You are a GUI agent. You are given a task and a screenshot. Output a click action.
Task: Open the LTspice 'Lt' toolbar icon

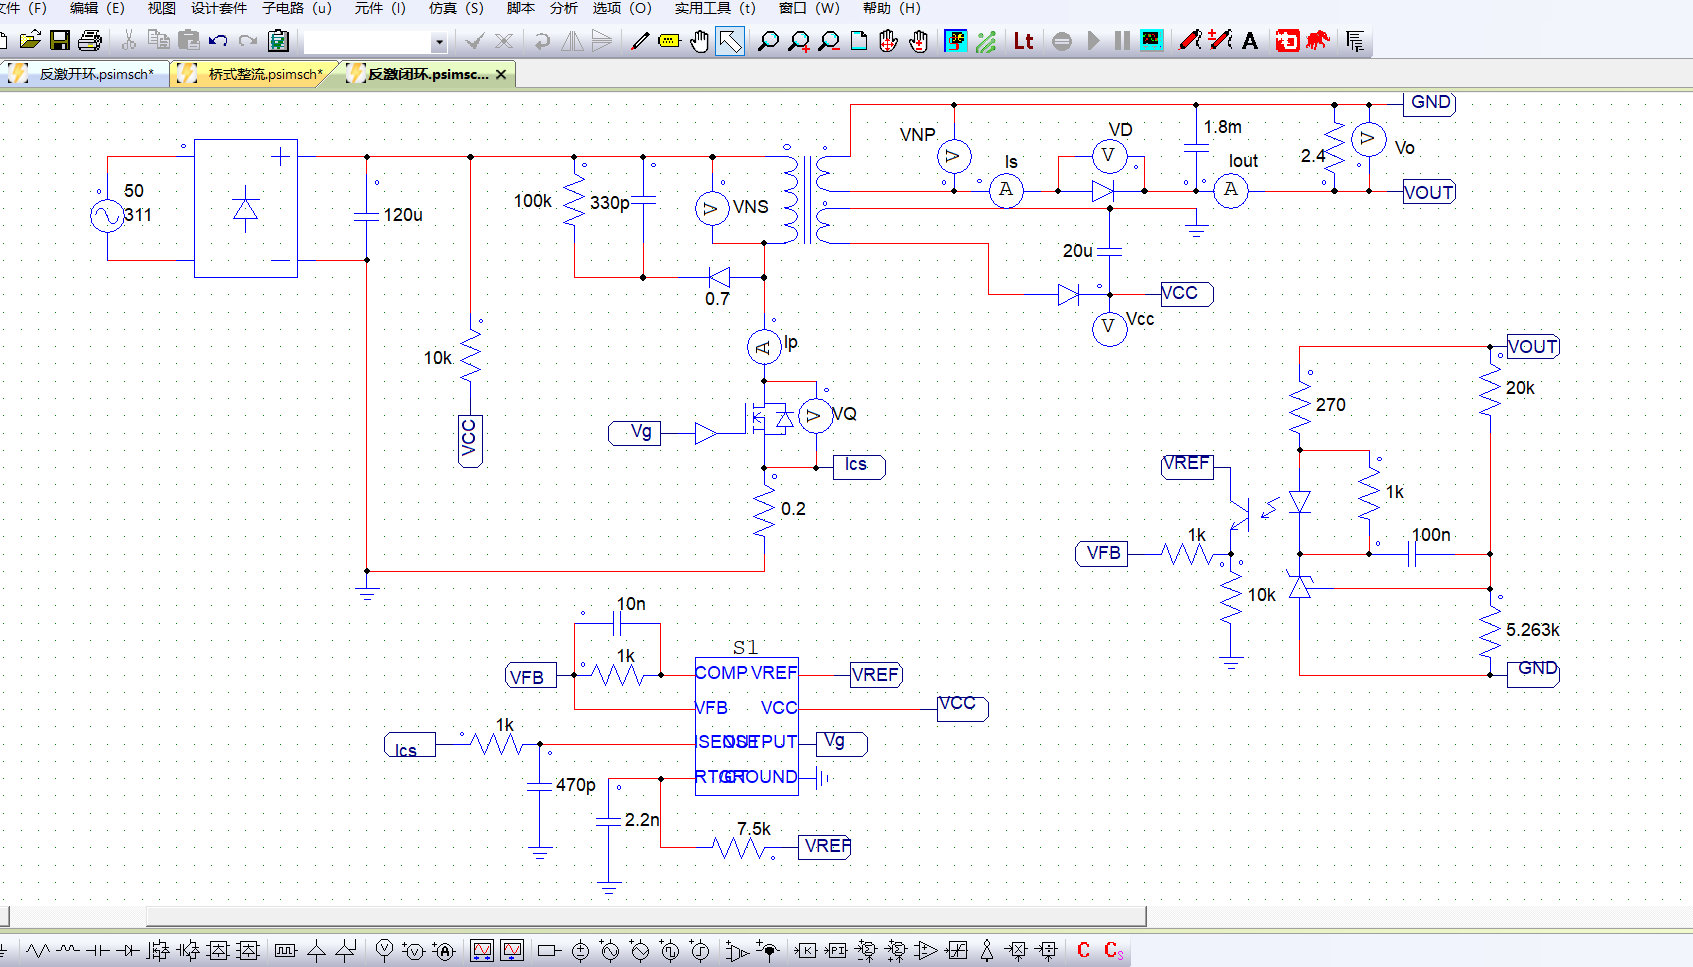point(1023,41)
